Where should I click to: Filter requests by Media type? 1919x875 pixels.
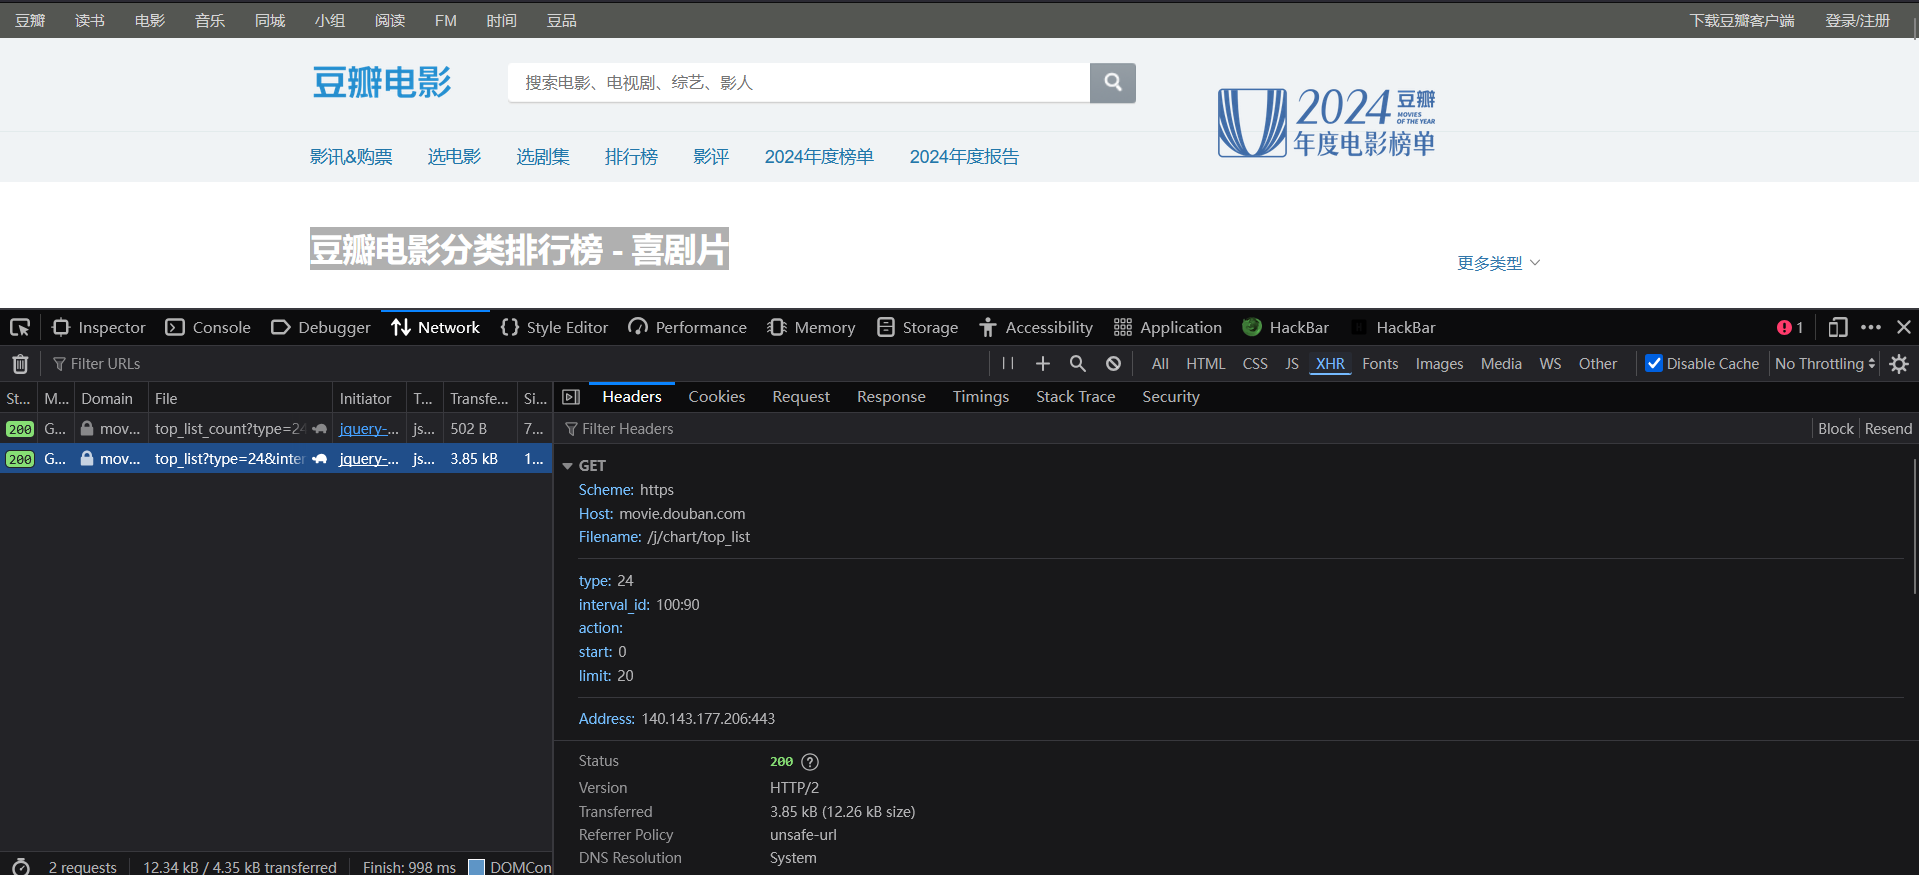[x=1501, y=364]
